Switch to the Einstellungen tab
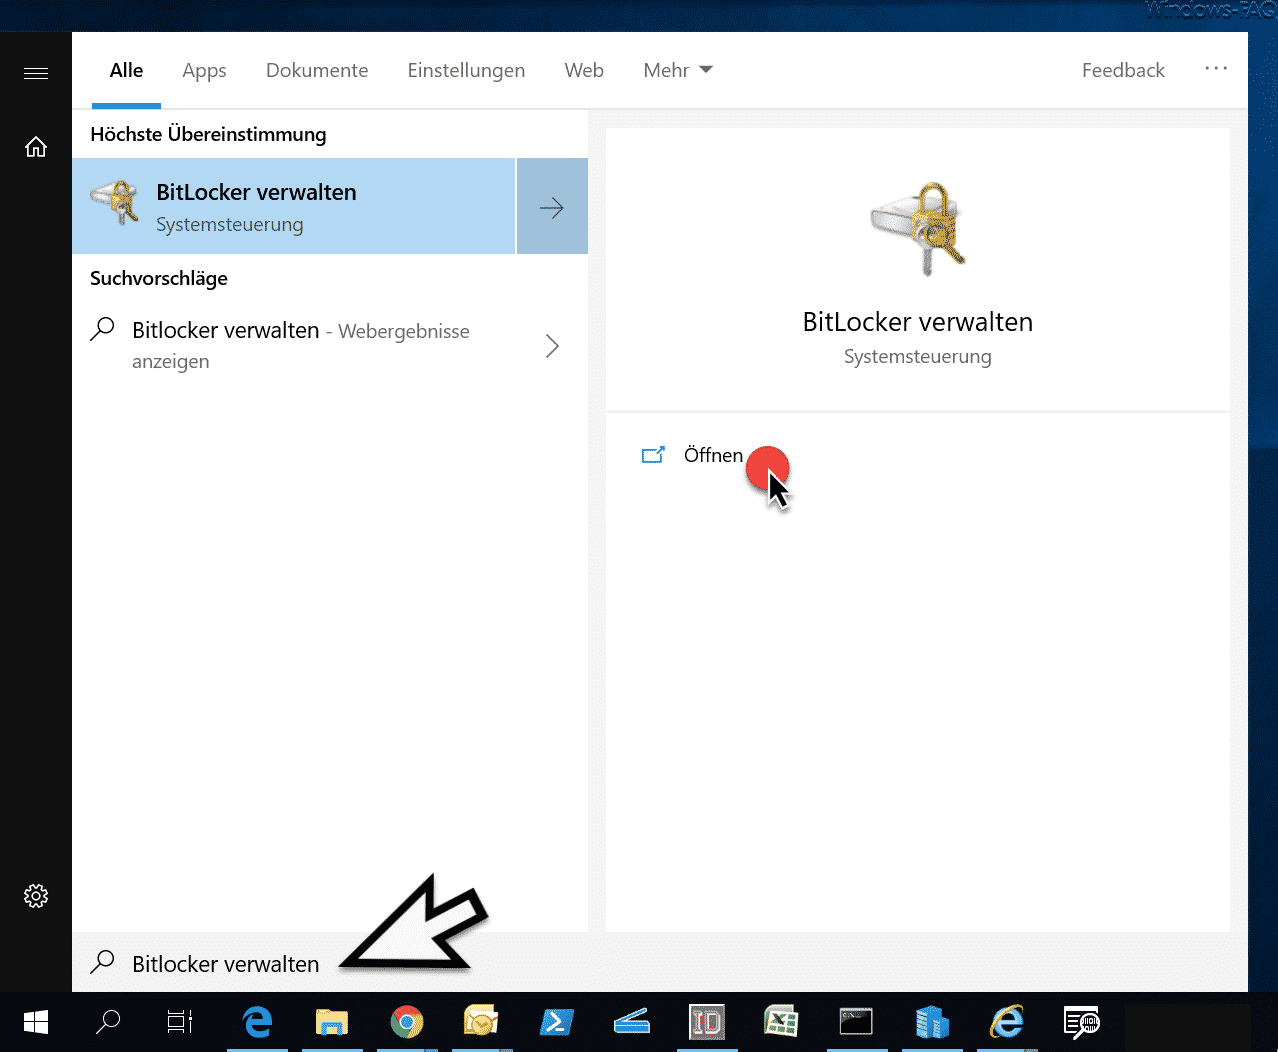1278x1052 pixels. coord(466,70)
